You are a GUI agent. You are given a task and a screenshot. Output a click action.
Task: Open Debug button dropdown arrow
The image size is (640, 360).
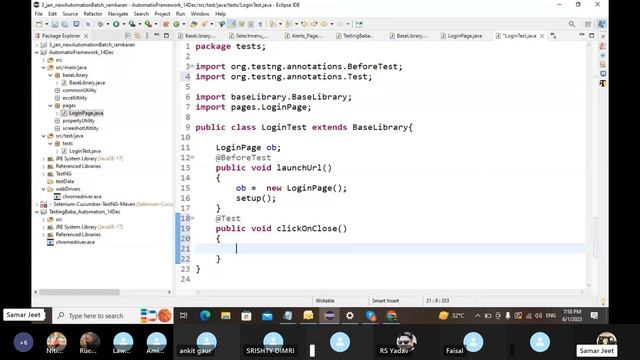pos(108,24)
